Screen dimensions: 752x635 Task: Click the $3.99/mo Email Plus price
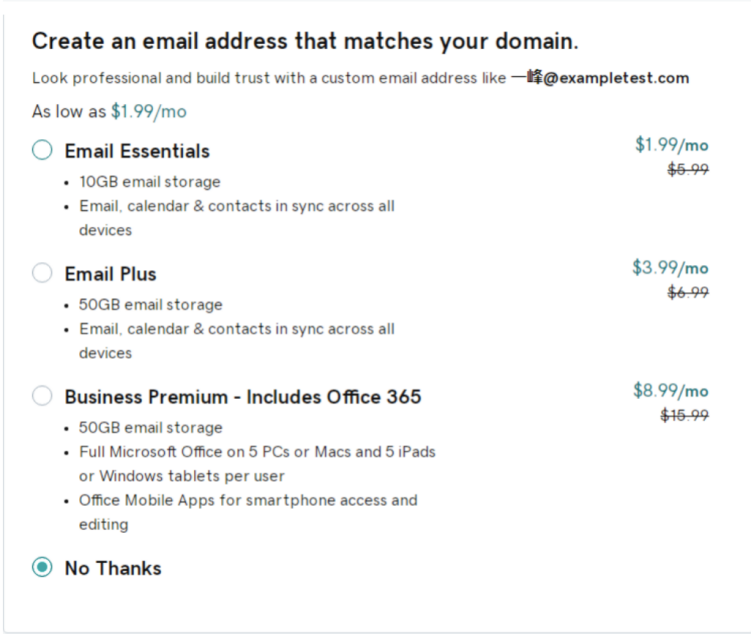pyautogui.click(x=670, y=268)
